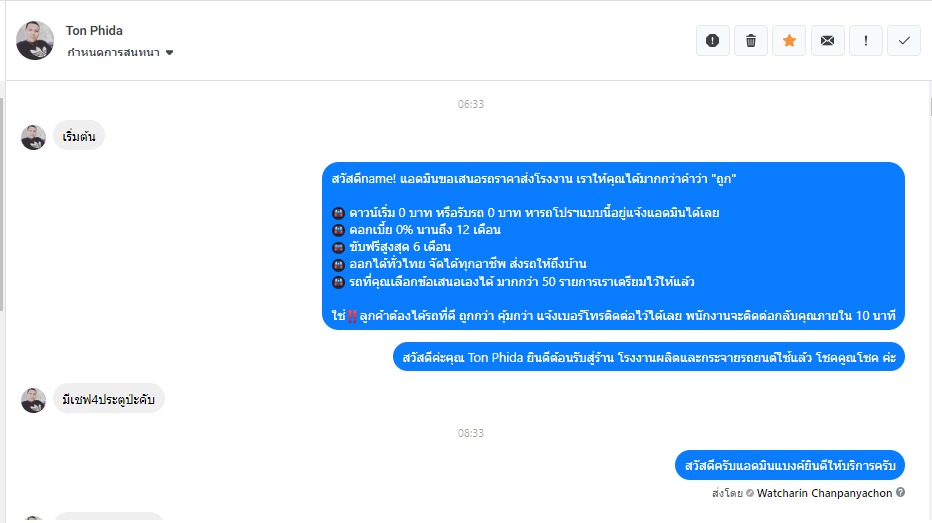Viewport: 932px width, 523px height.
Task: Click the exclamation mark priority icon
Action: pyautogui.click(x=865, y=40)
